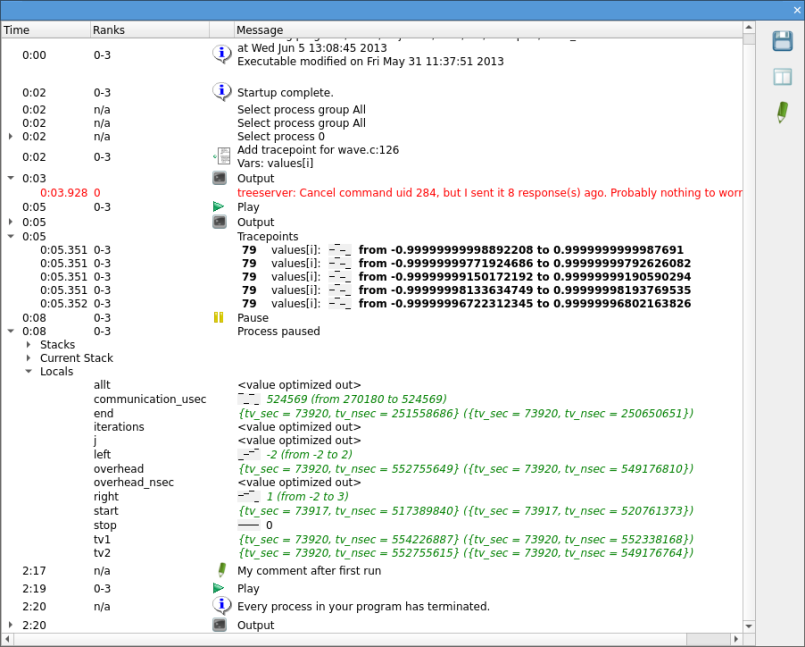The height and width of the screenshot is (647, 805).
Task: Open the split-view panel icon in the sidebar
Action: click(x=781, y=76)
